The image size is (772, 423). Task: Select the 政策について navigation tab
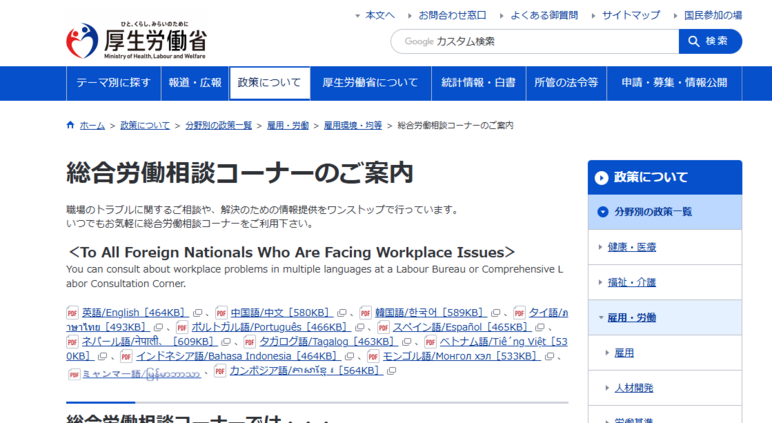click(x=269, y=83)
